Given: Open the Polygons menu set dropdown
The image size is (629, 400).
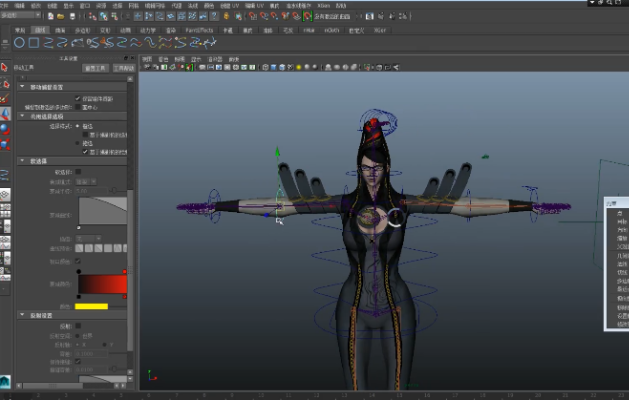Looking at the screenshot, I should point(21,15).
